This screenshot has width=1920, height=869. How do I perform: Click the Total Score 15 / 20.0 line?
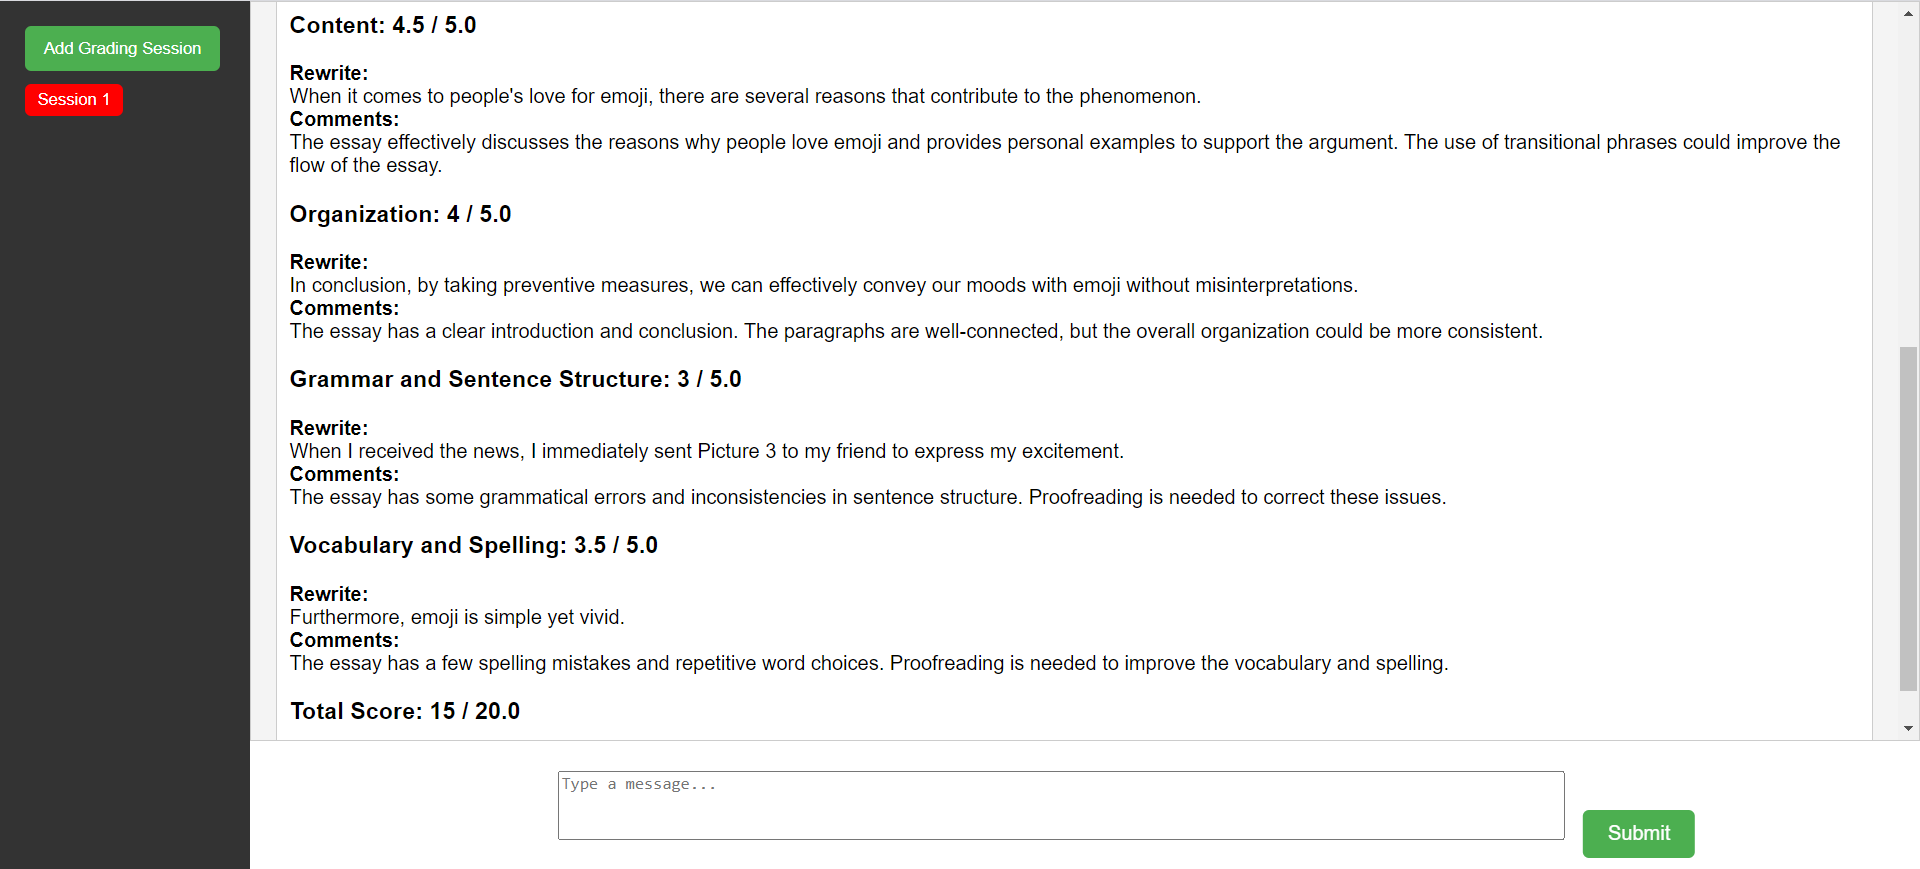pyautogui.click(x=405, y=711)
